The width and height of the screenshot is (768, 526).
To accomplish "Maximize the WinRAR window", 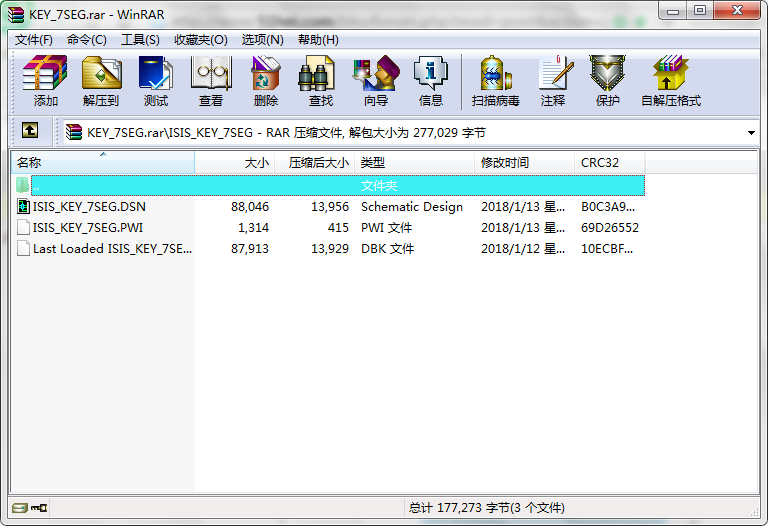I will click(x=699, y=11).
